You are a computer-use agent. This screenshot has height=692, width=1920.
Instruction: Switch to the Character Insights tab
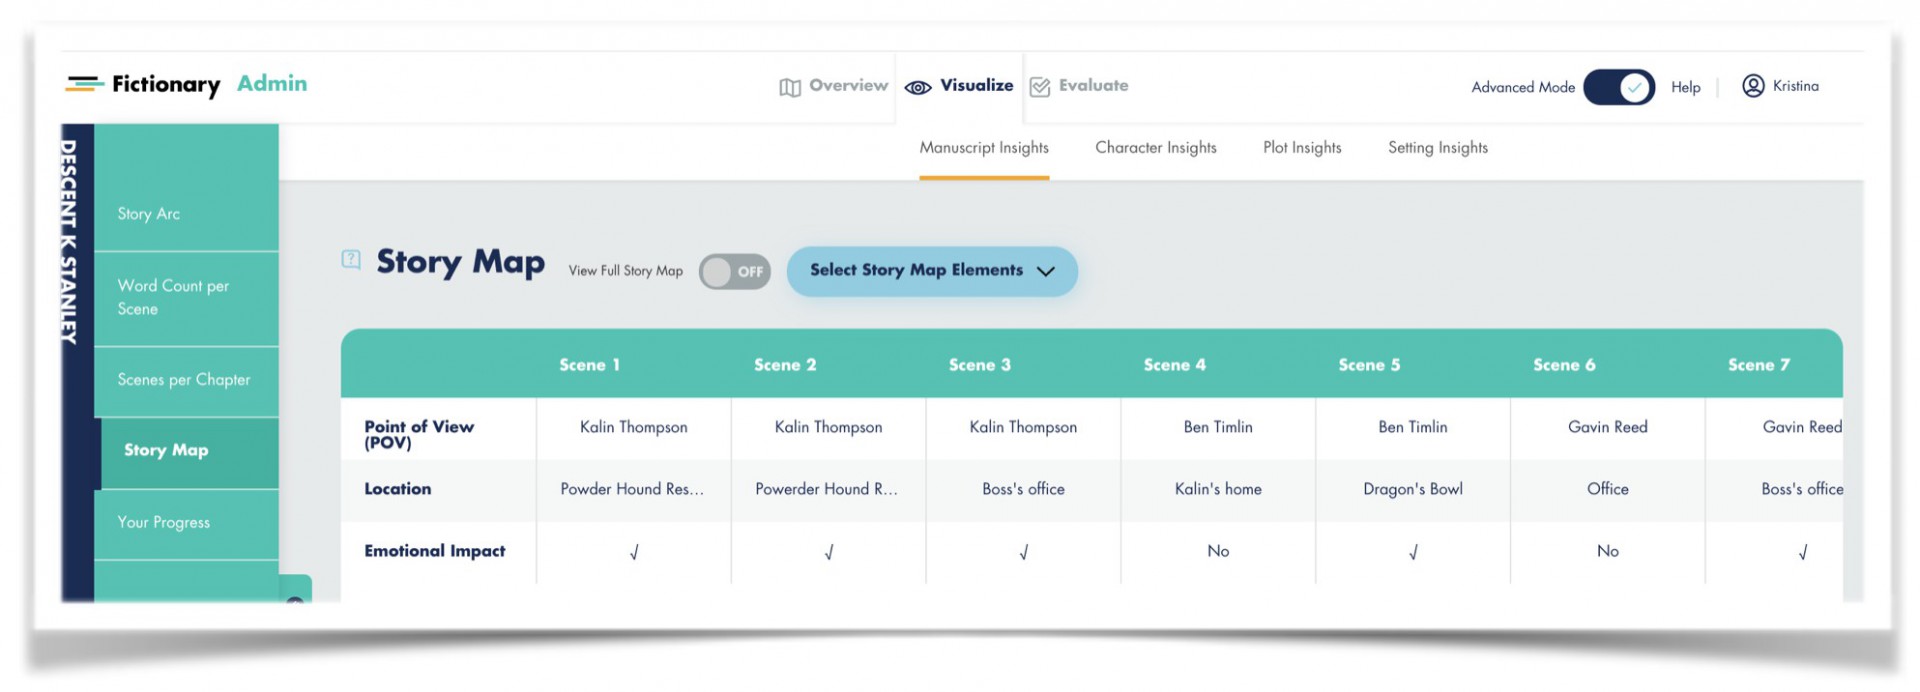point(1155,148)
